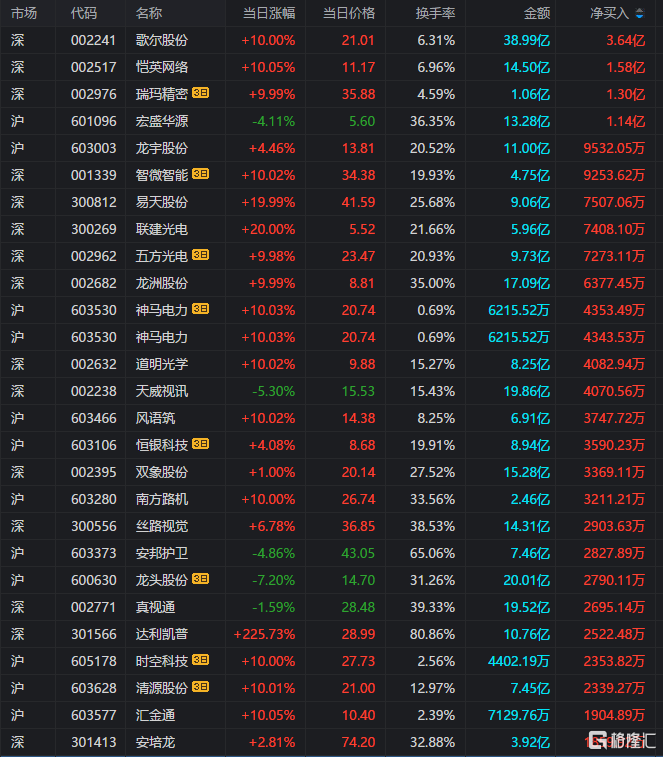Click the 7129.76万 amount
Viewport: 663px width, 757px height.
click(x=519, y=715)
